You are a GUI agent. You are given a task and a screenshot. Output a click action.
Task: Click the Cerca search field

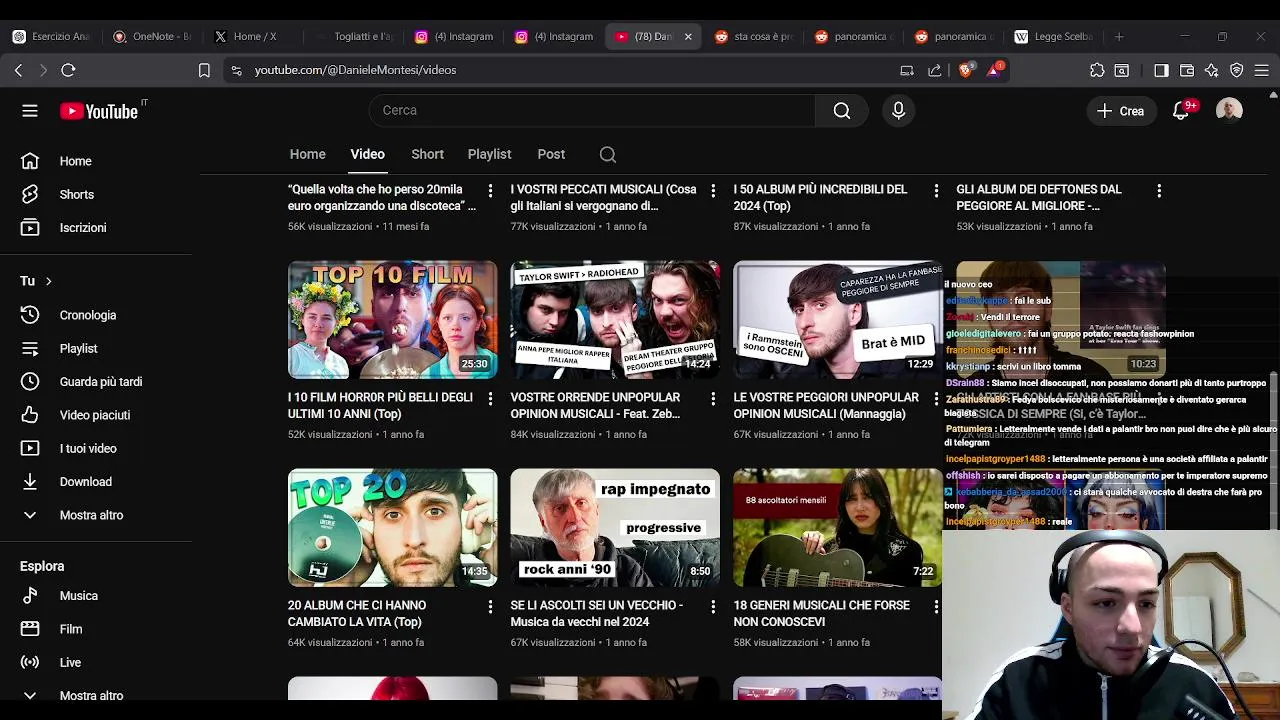coord(592,111)
